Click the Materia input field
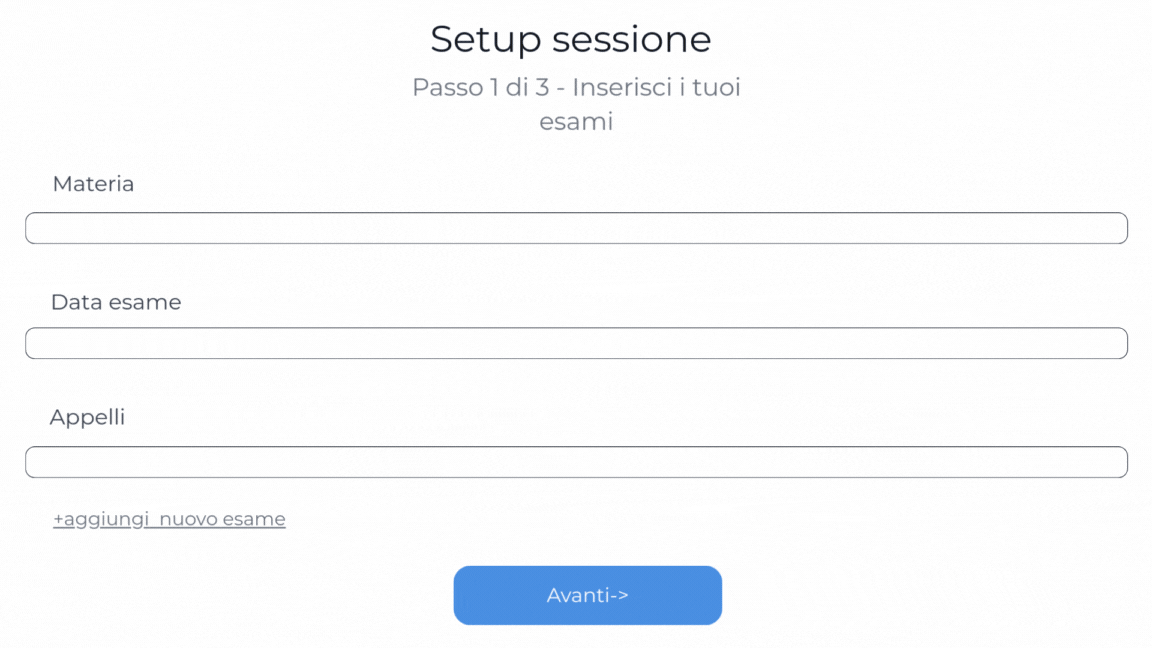 pos(576,228)
